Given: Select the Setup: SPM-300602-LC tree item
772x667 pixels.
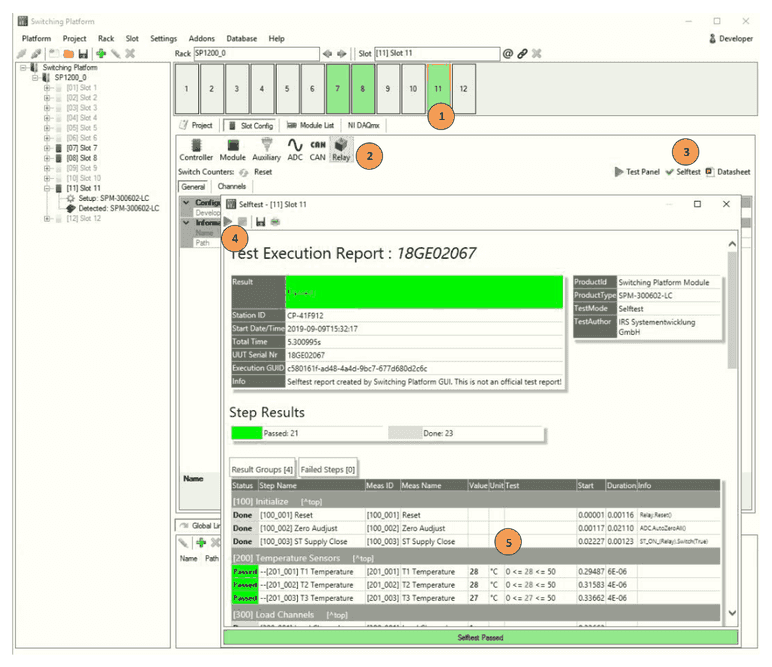Looking at the screenshot, I should 108,198.
